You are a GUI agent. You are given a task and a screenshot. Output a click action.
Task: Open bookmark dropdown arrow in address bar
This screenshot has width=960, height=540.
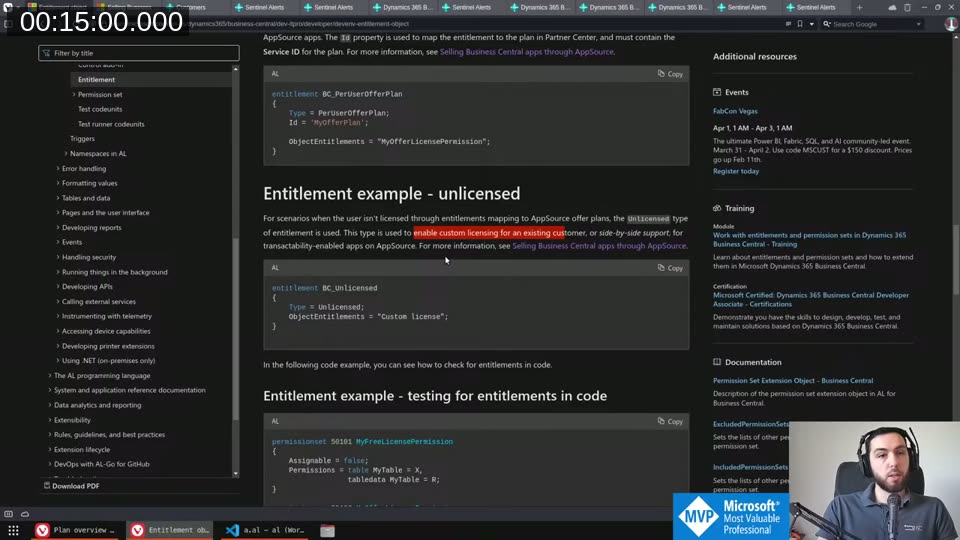811,24
